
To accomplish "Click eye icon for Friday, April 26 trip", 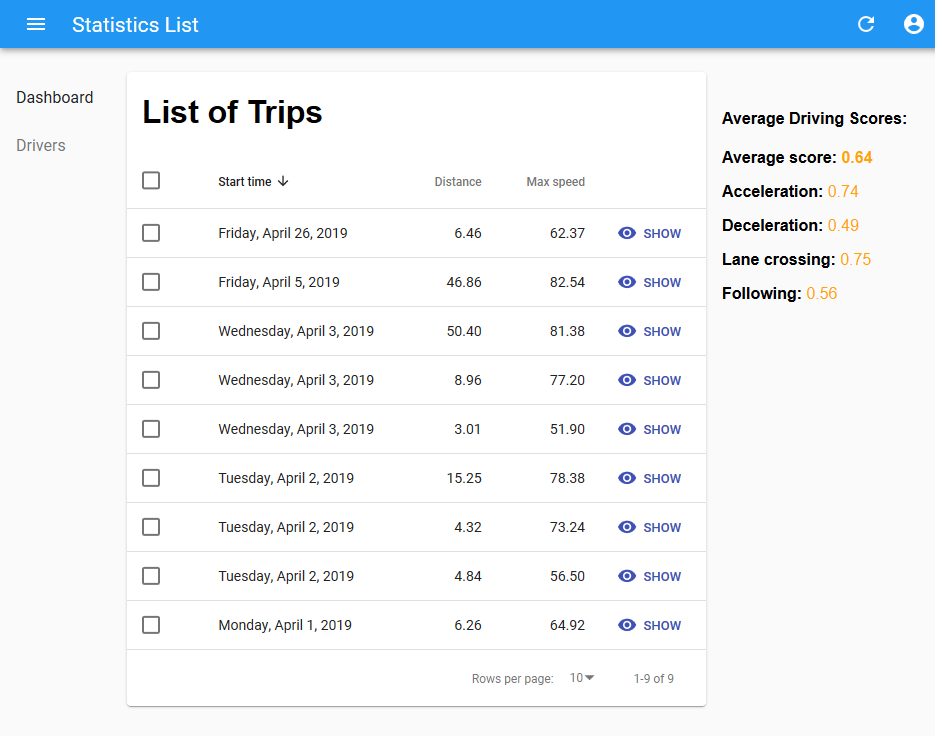I will pos(627,233).
